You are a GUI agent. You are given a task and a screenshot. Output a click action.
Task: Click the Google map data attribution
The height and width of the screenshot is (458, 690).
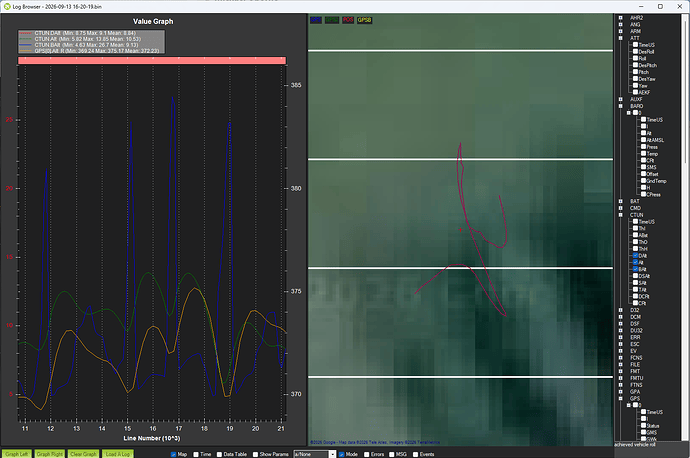pos(375,443)
